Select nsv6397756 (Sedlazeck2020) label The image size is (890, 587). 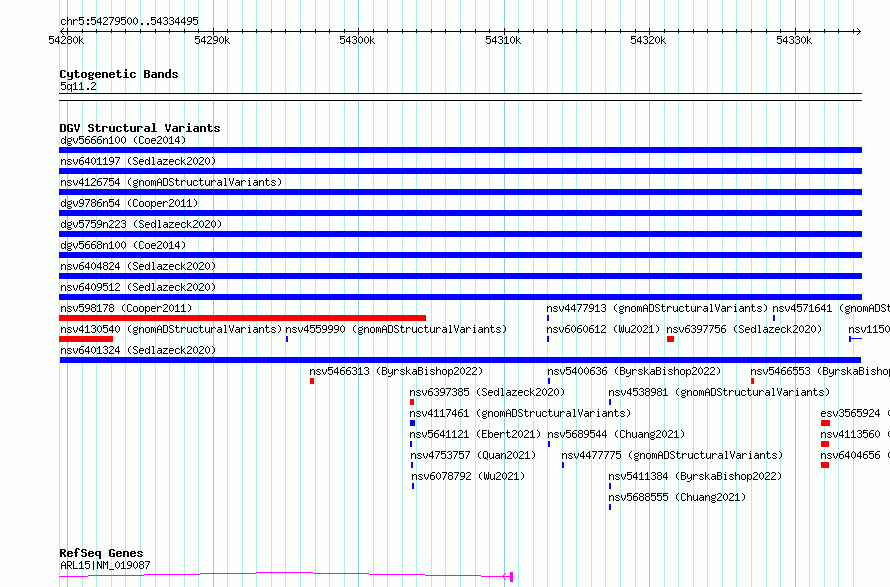(x=744, y=329)
